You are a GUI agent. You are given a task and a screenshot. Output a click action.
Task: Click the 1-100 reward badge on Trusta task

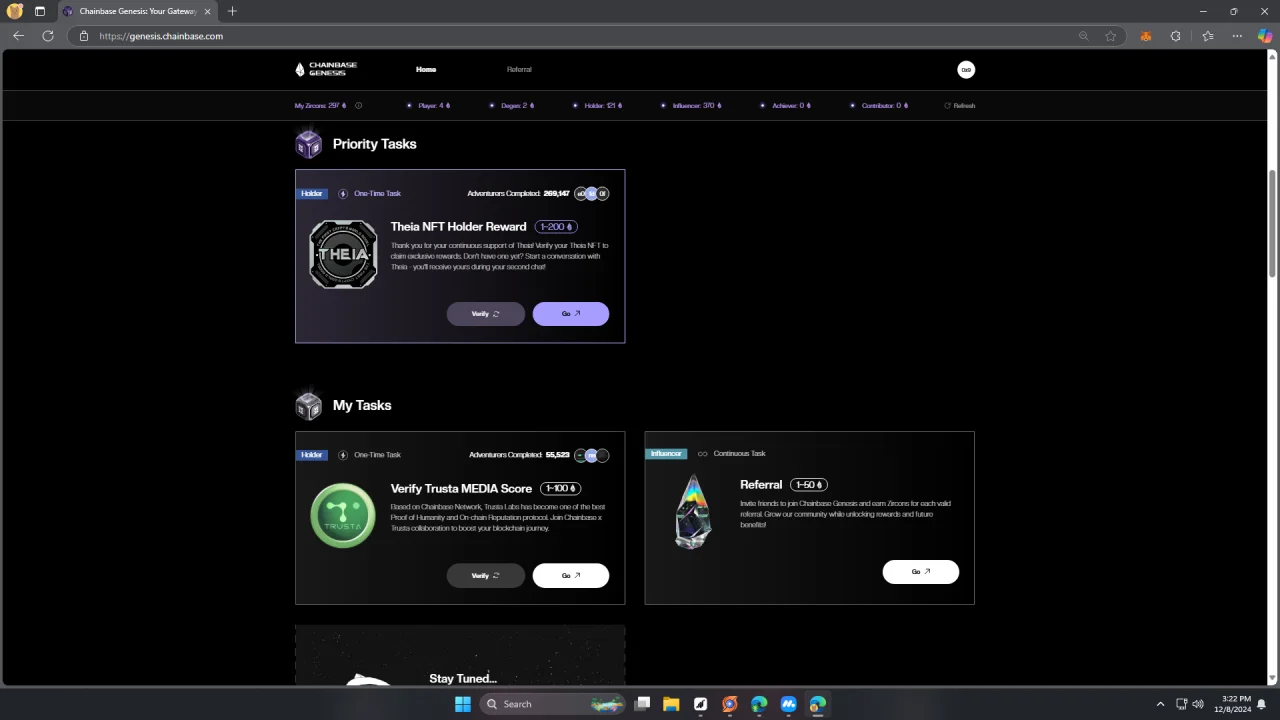coord(560,488)
